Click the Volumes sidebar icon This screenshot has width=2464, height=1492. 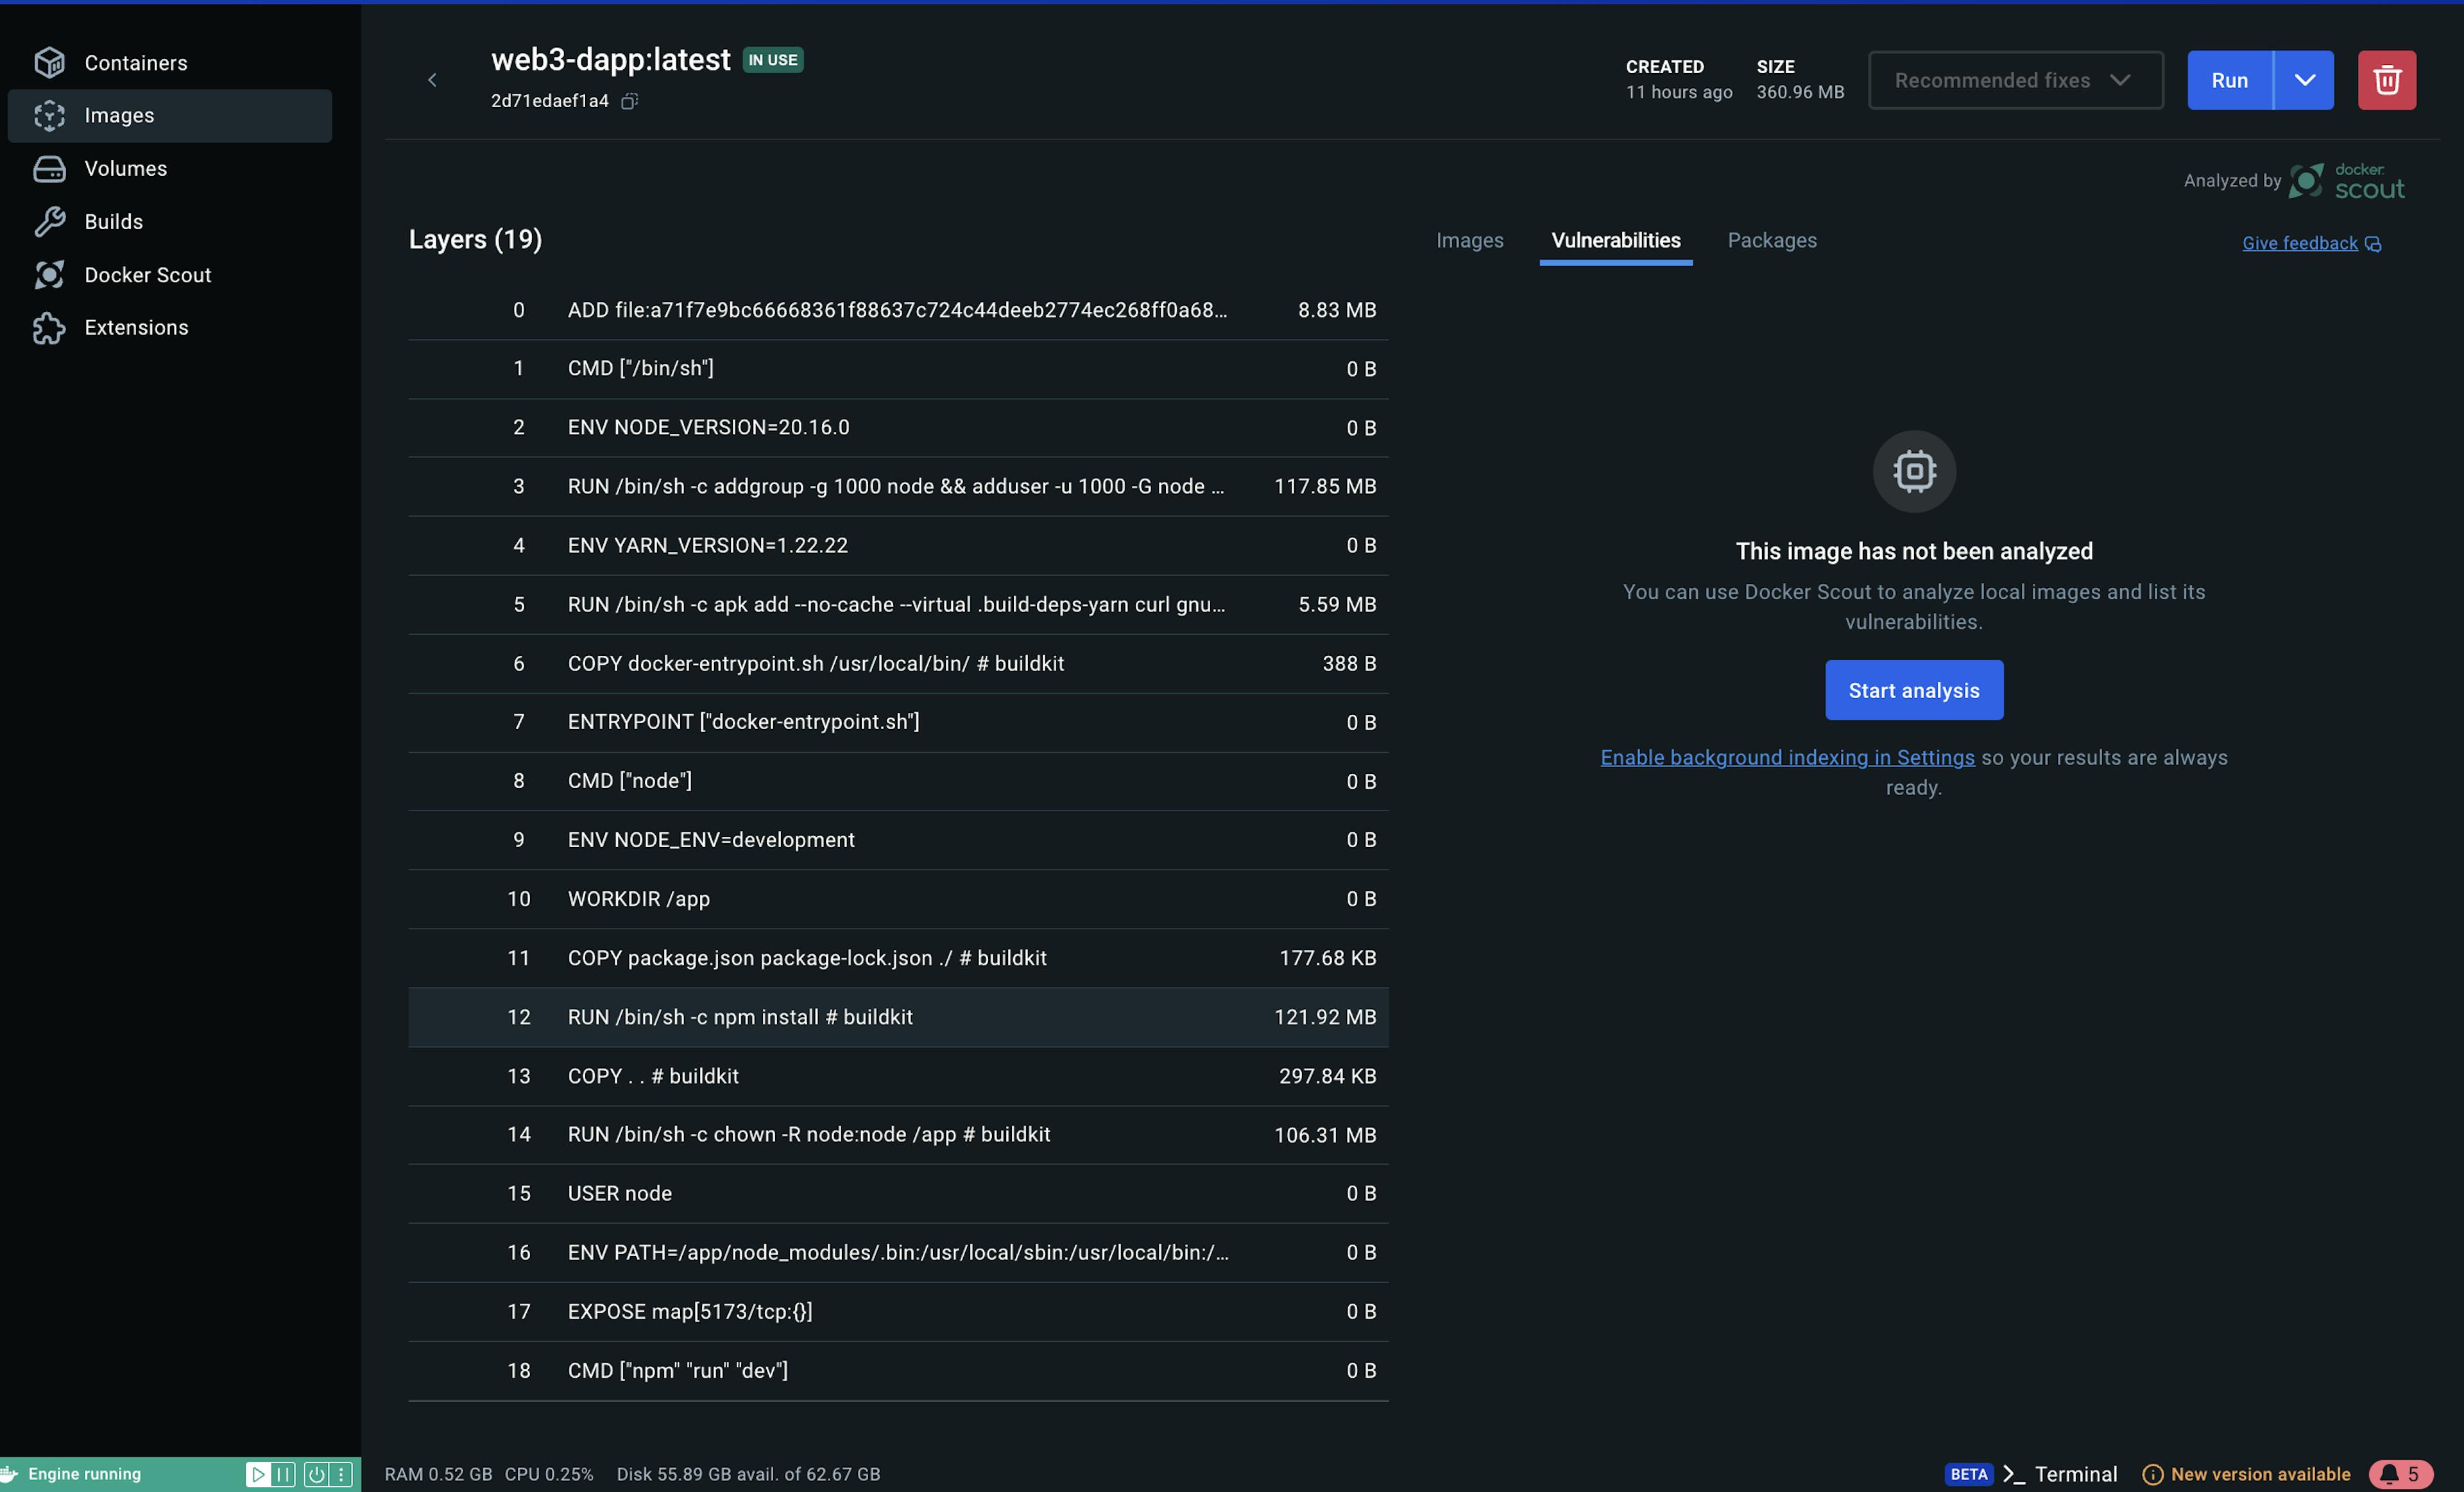47,167
